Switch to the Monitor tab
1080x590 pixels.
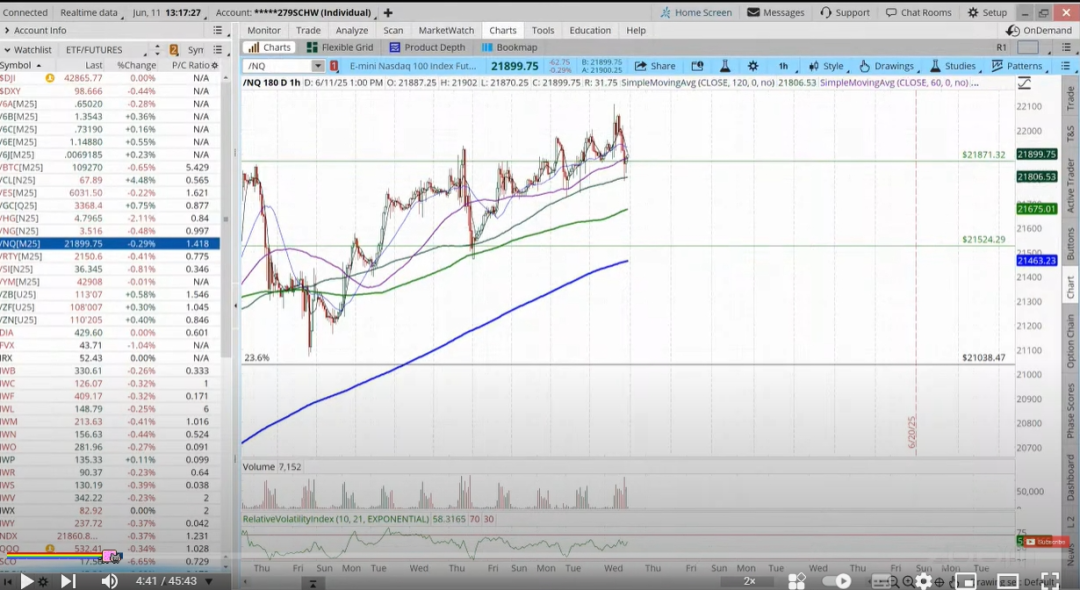click(x=264, y=30)
